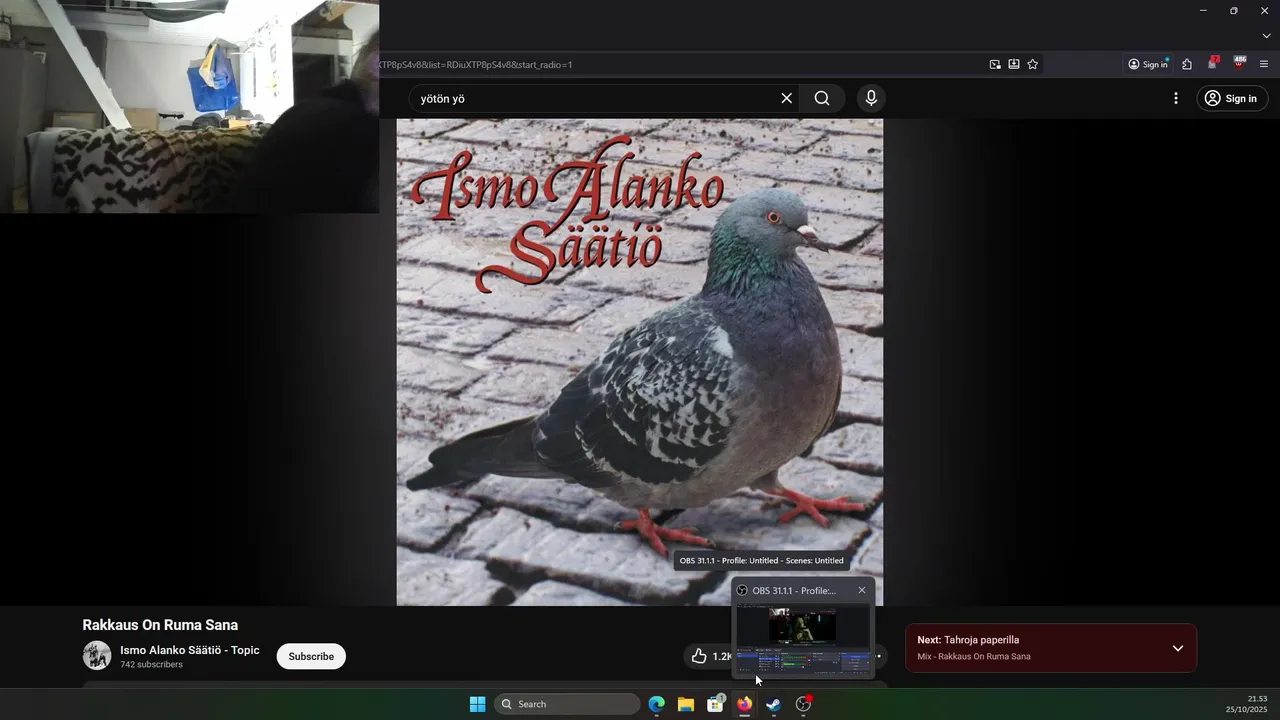Viewport: 1280px width, 720px height.
Task: Click the install/download icon in address bar
Action: [1014, 64]
